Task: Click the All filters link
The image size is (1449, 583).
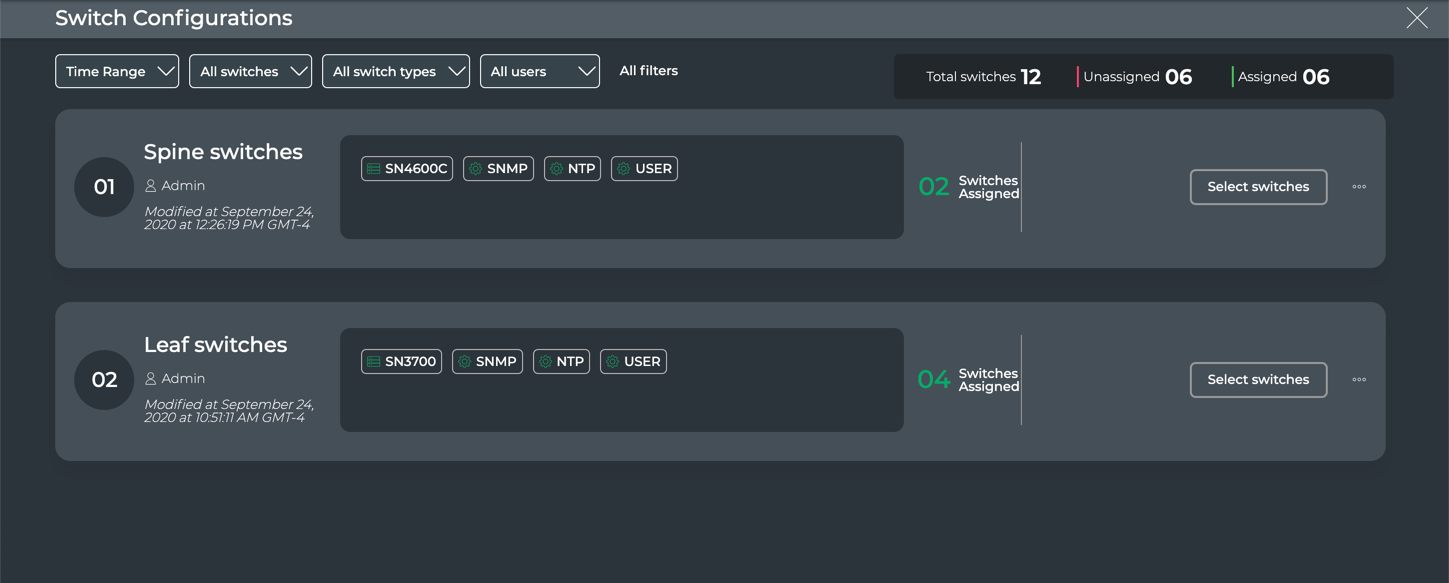Action: tap(648, 71)
